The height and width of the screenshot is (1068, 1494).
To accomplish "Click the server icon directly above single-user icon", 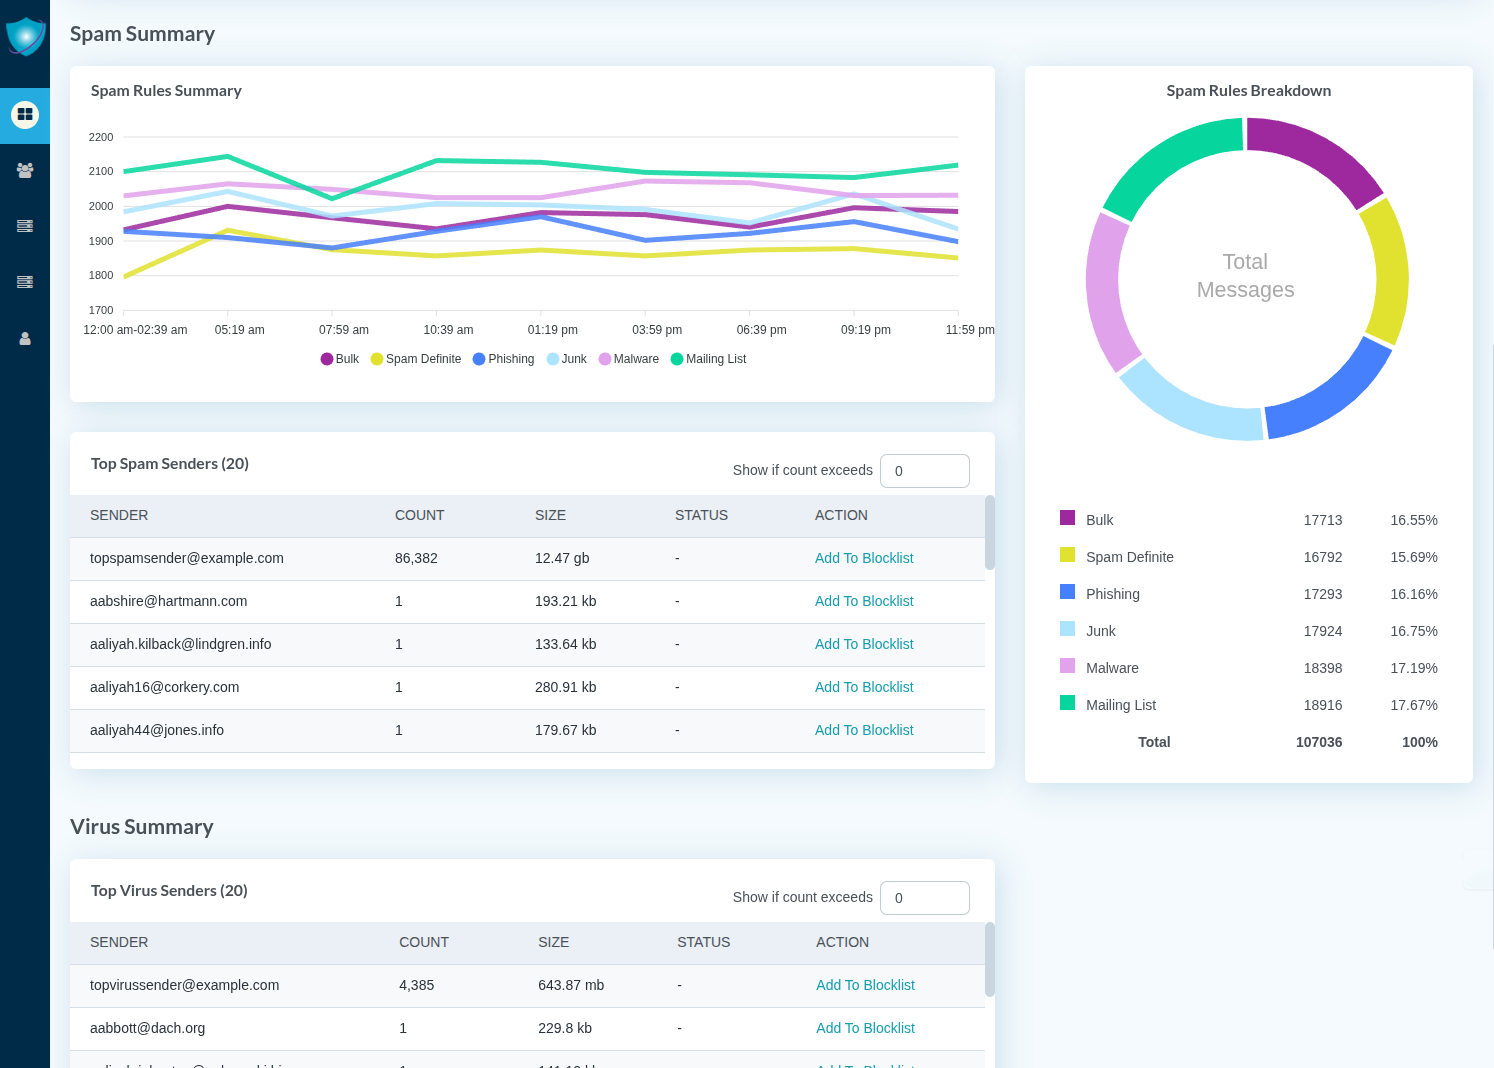I will pos(25,282).
